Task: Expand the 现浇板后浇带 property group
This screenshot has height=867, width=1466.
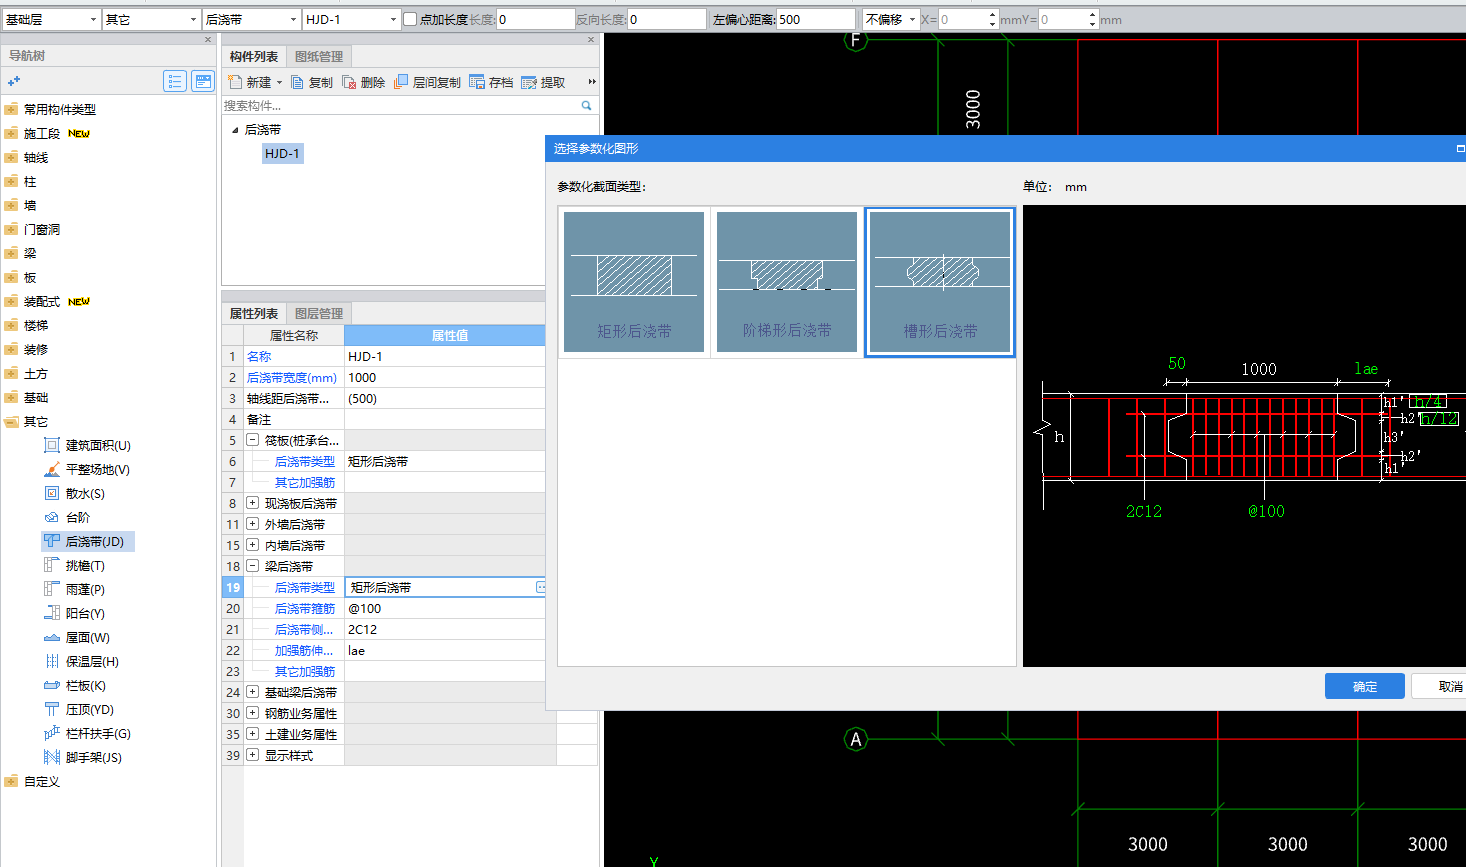Action: tap(253, 503)
